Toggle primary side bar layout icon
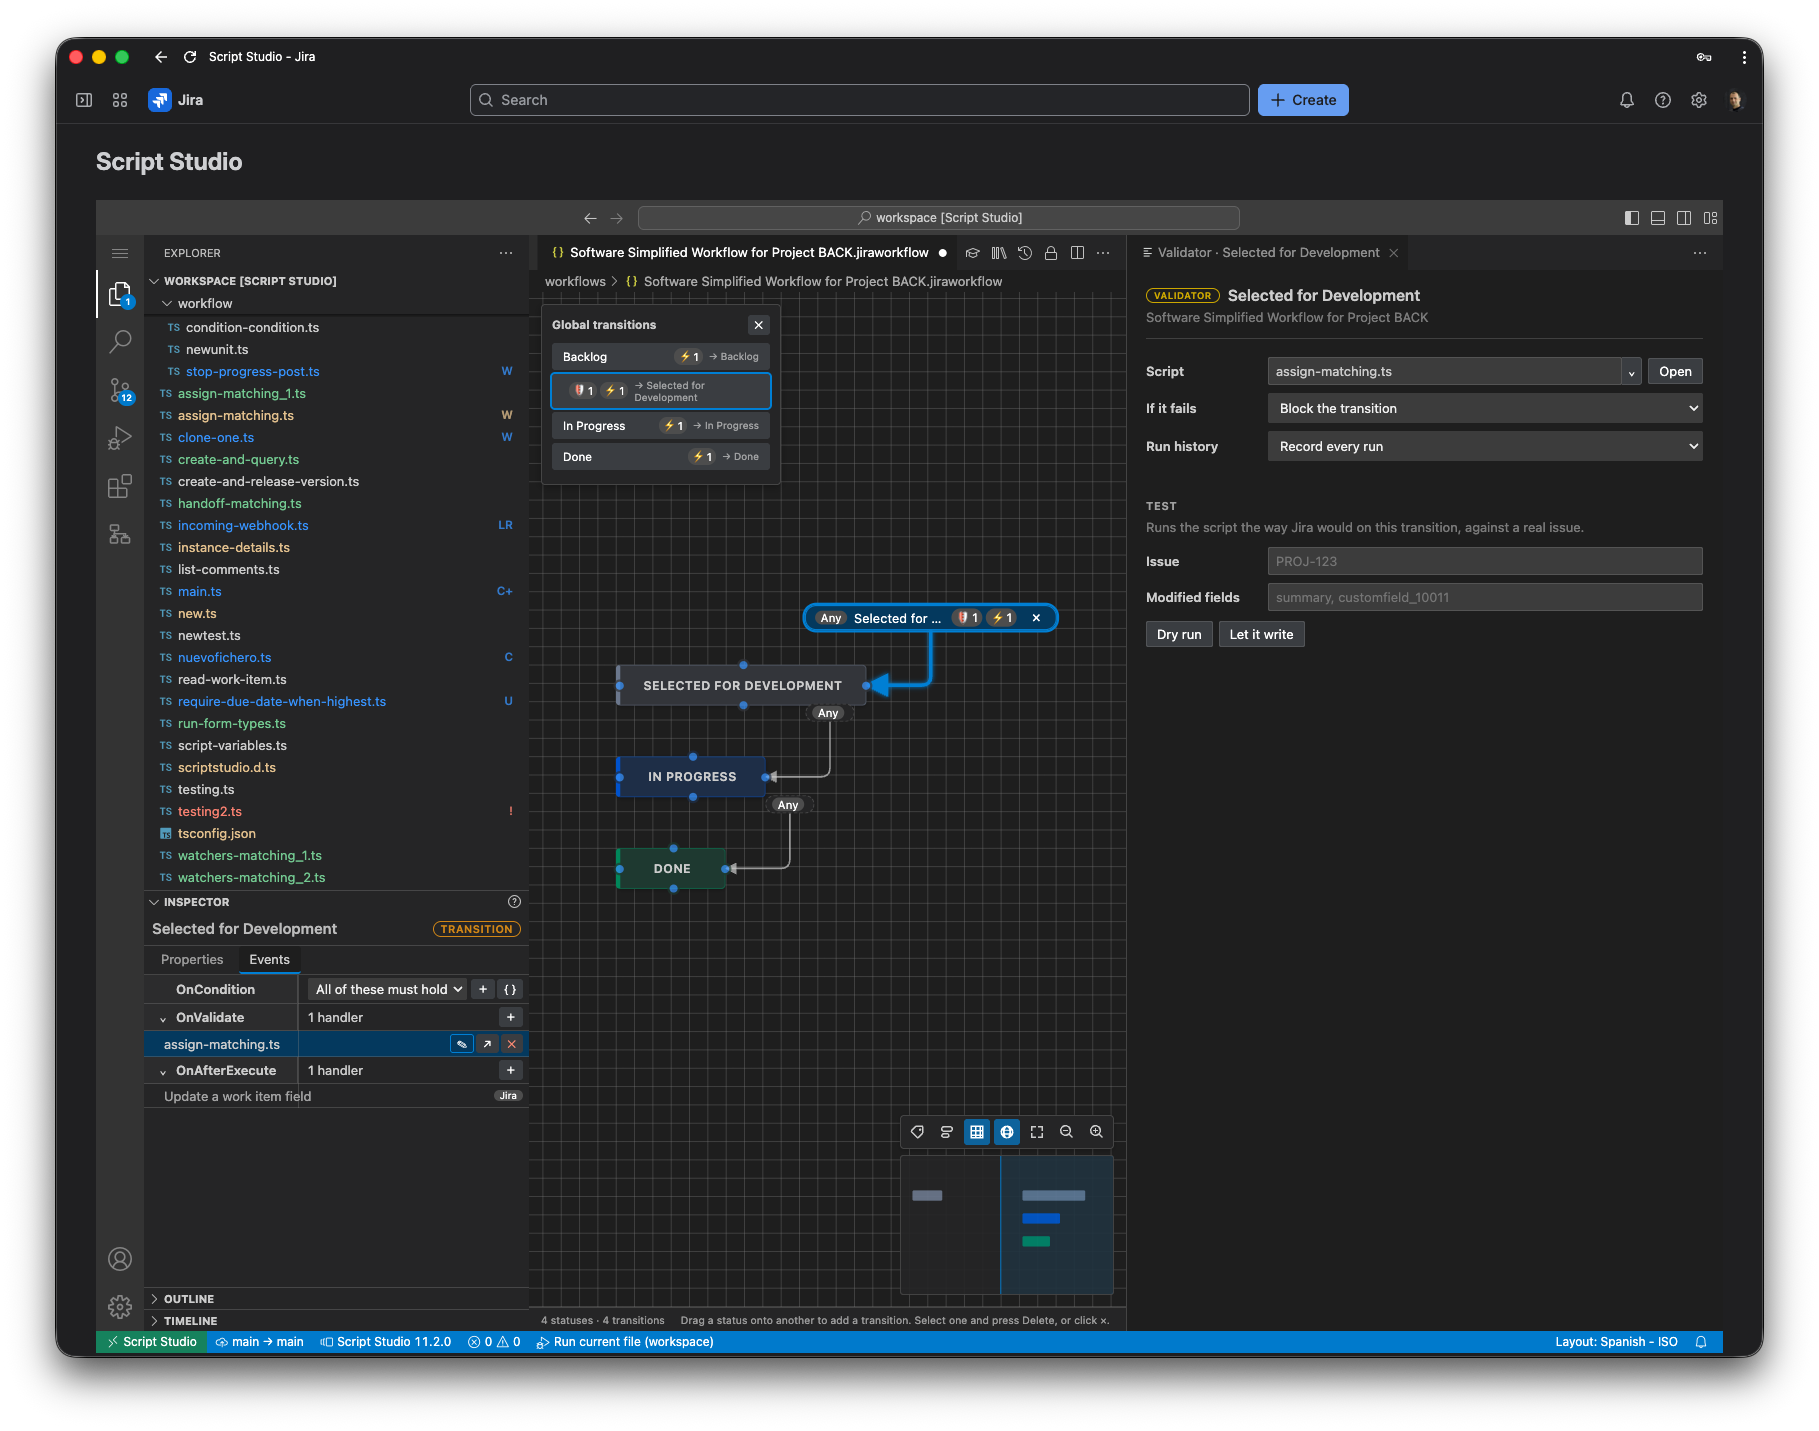 1632,218
